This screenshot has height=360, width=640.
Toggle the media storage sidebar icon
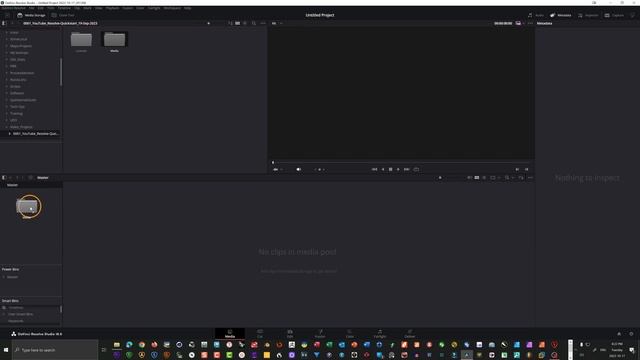pos(4,23)
